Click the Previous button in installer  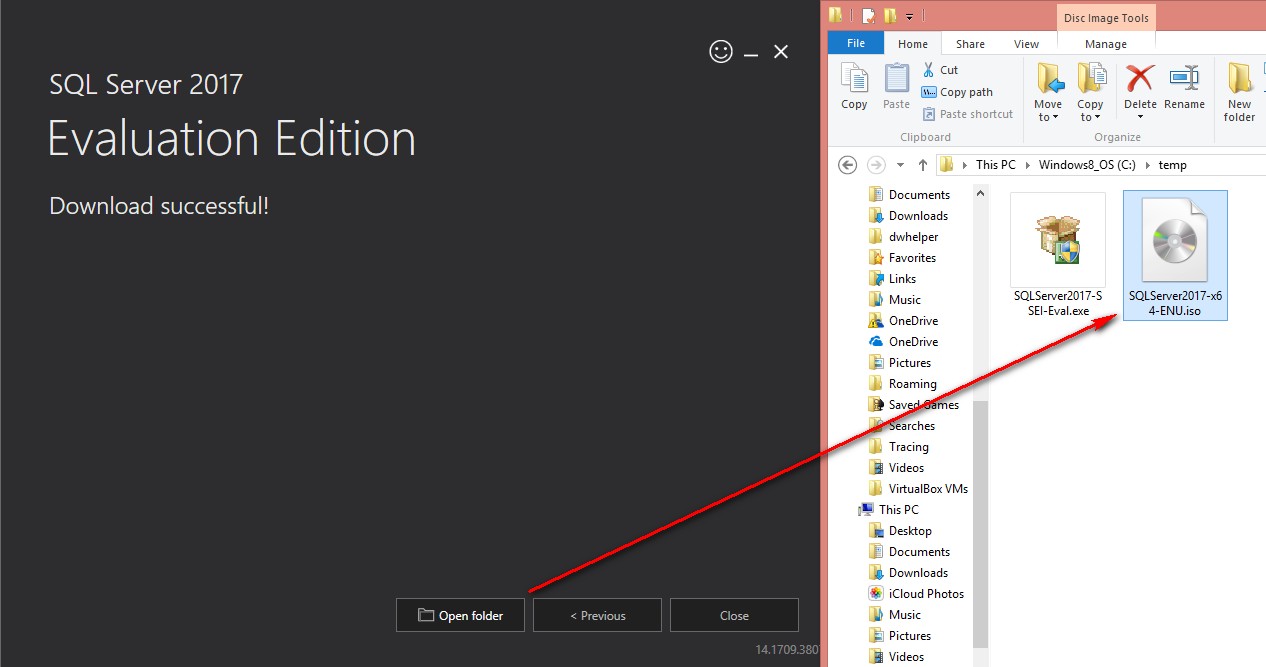click(597, 615)
